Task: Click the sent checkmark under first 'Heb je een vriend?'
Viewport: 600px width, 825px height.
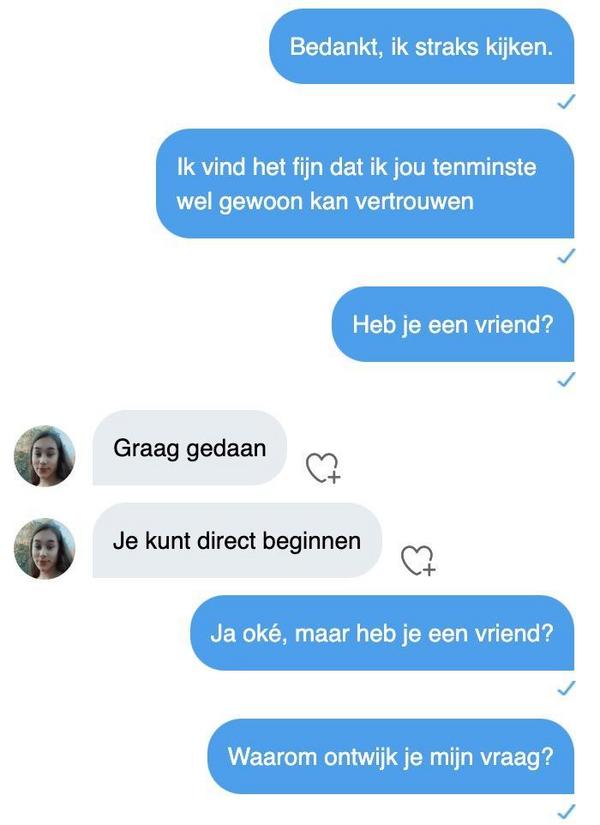Action: 566,379
